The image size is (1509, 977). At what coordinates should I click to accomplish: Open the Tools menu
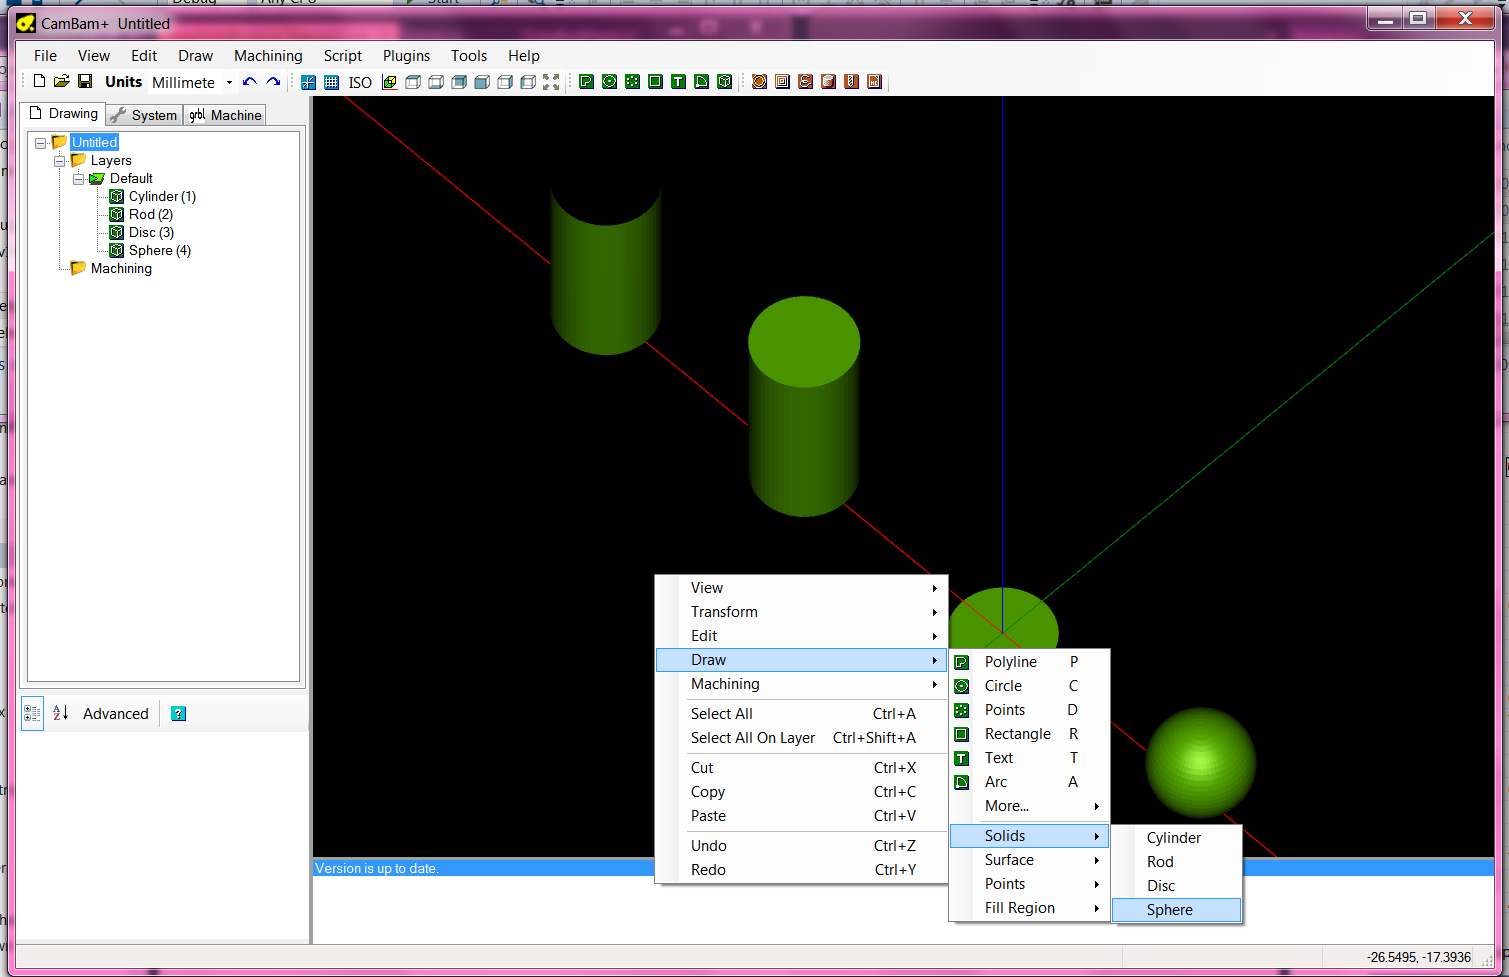click(x=469, y=56)
